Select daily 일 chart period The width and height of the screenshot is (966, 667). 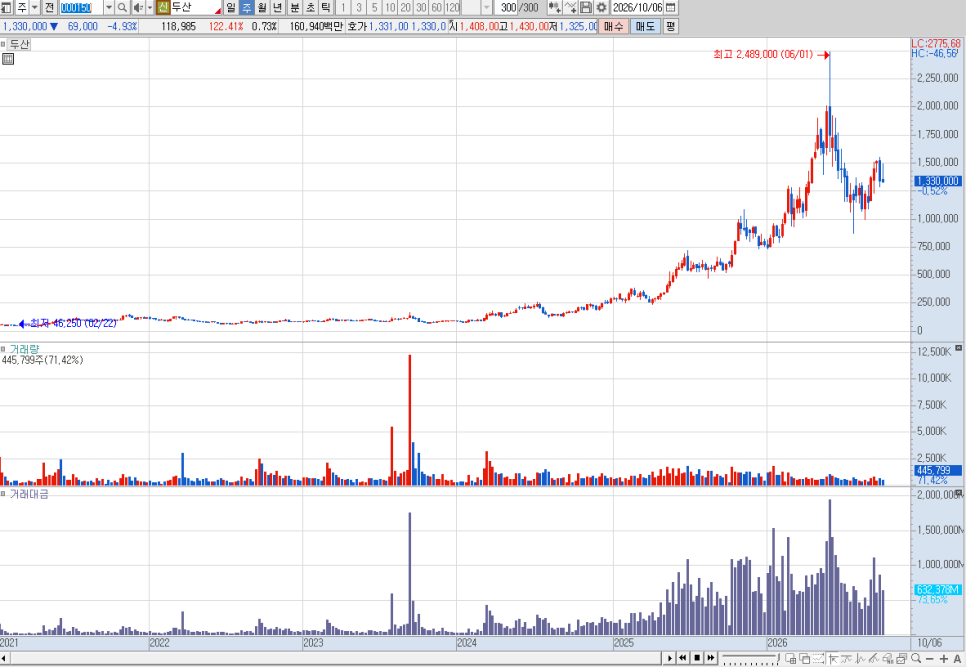[x=230, y=7]
